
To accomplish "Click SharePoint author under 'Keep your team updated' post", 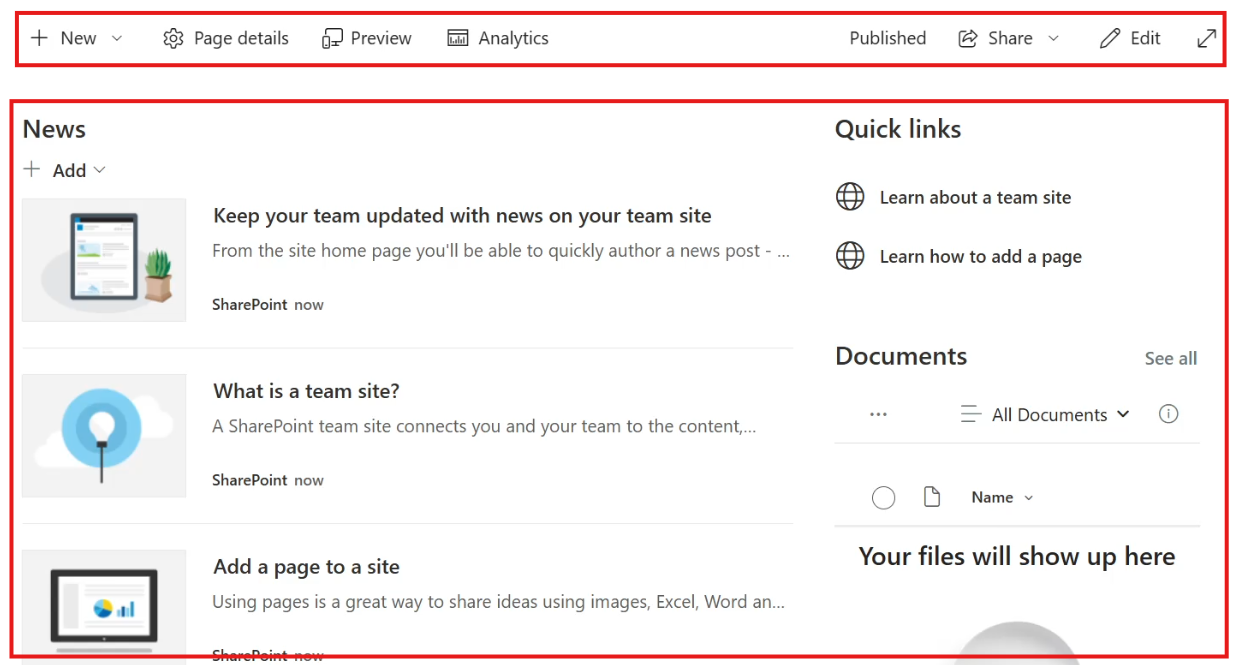I will [249, 304].
